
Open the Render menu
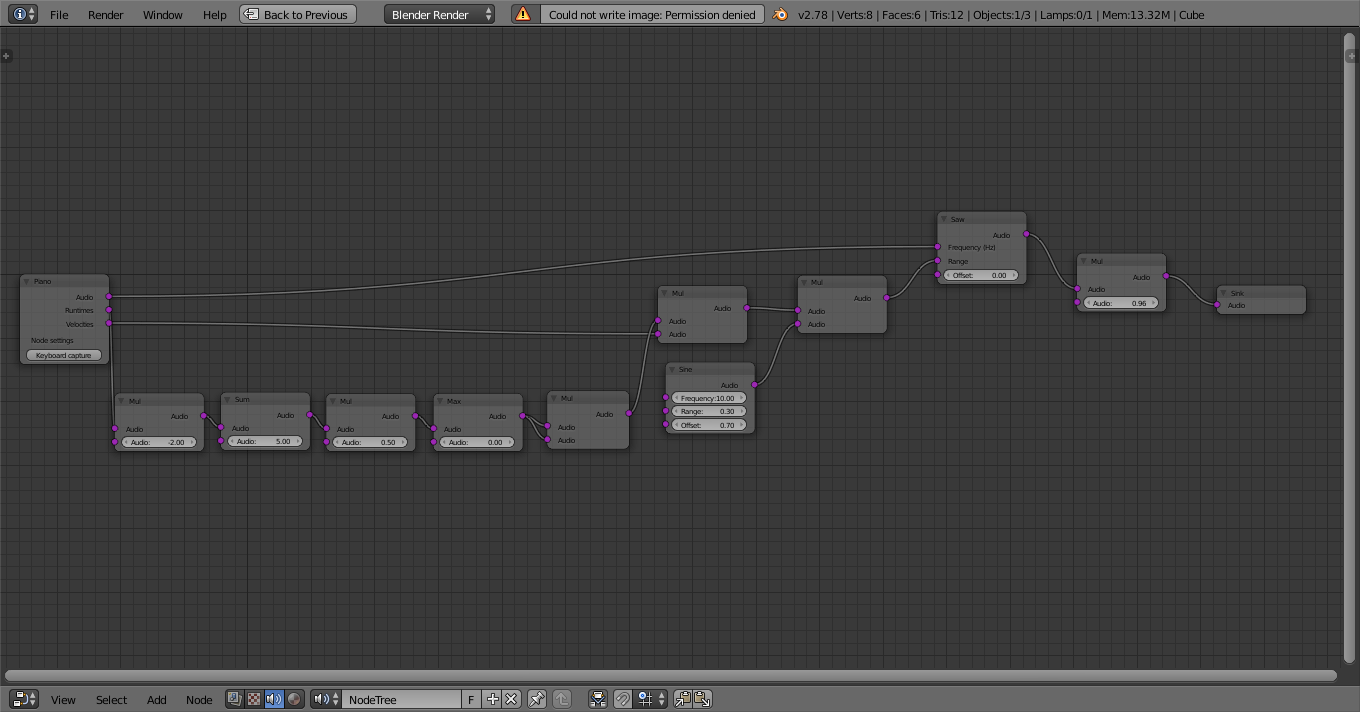pyautogui.click(x=105, y=14)
